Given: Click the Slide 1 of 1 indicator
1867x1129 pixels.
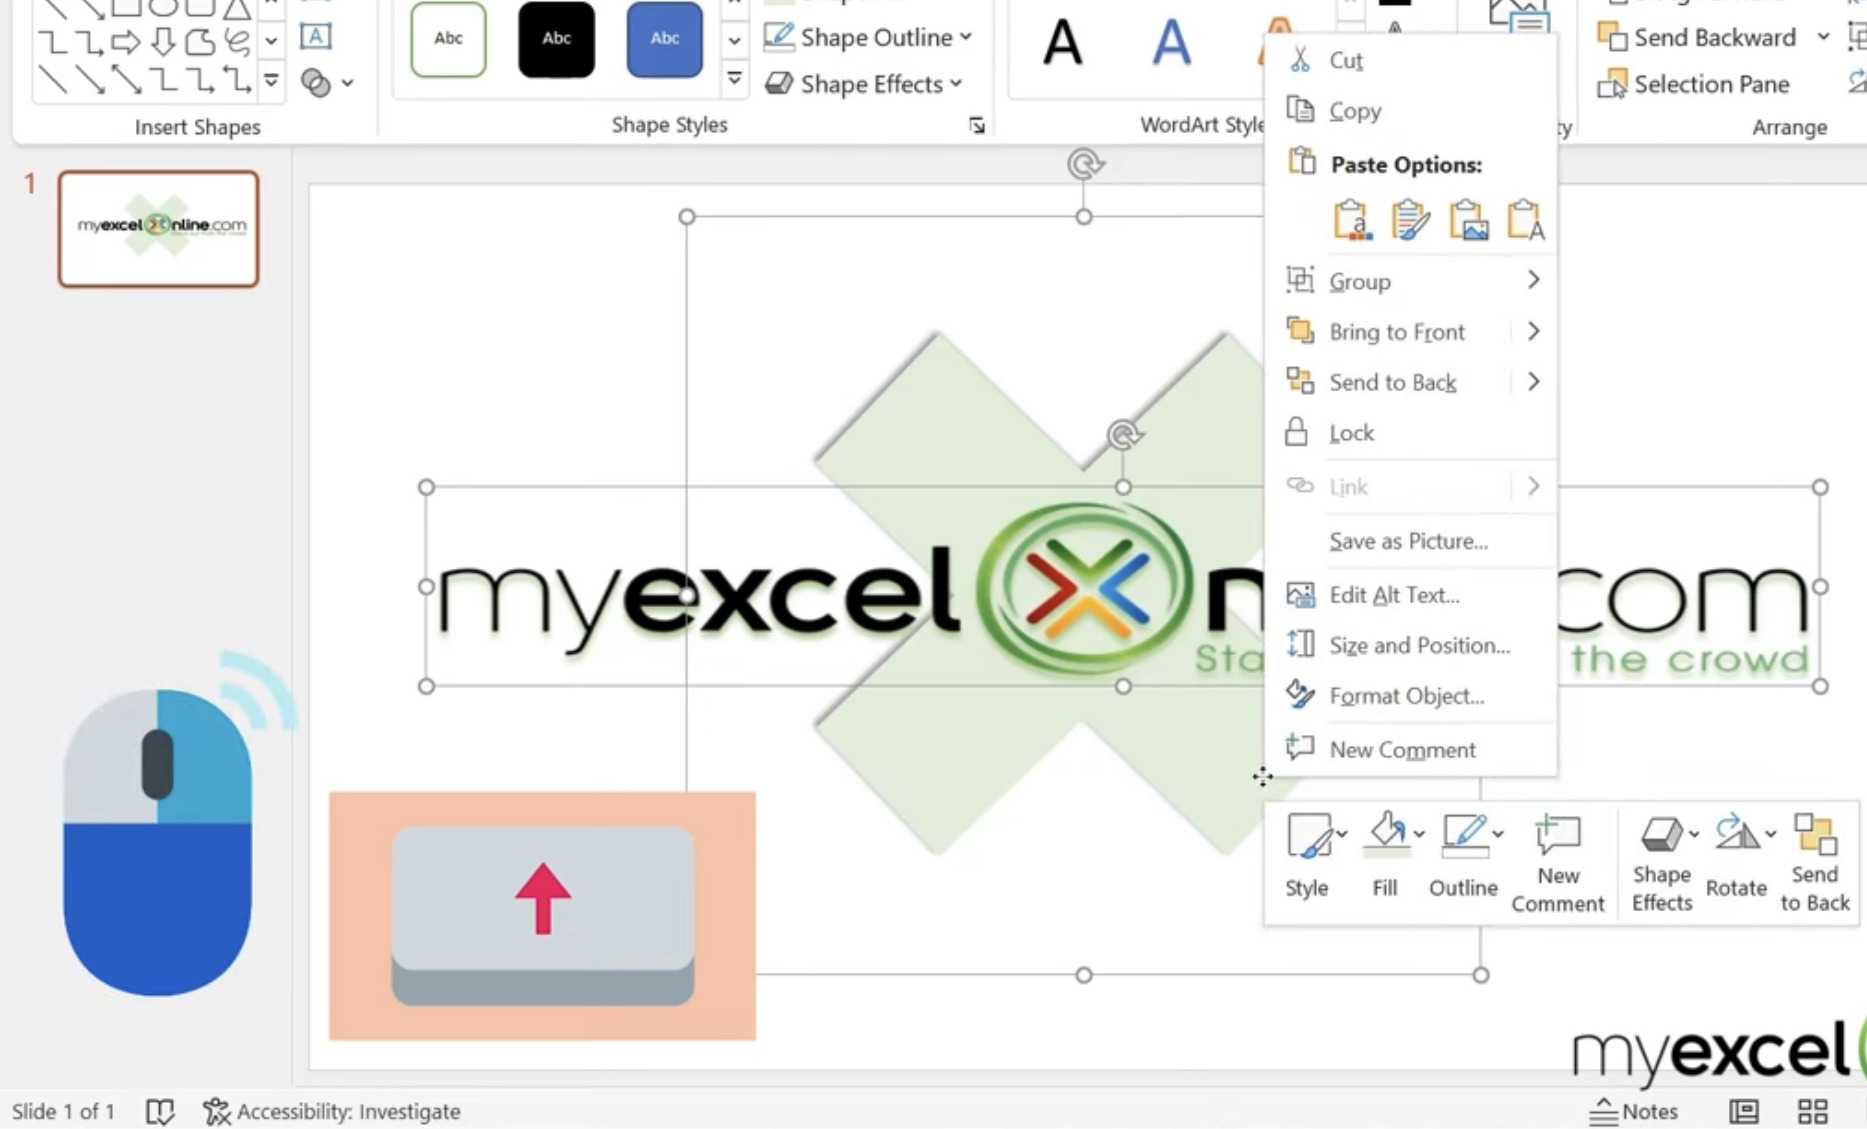Looking at the screenshot, I should [x=63, y=1111].
